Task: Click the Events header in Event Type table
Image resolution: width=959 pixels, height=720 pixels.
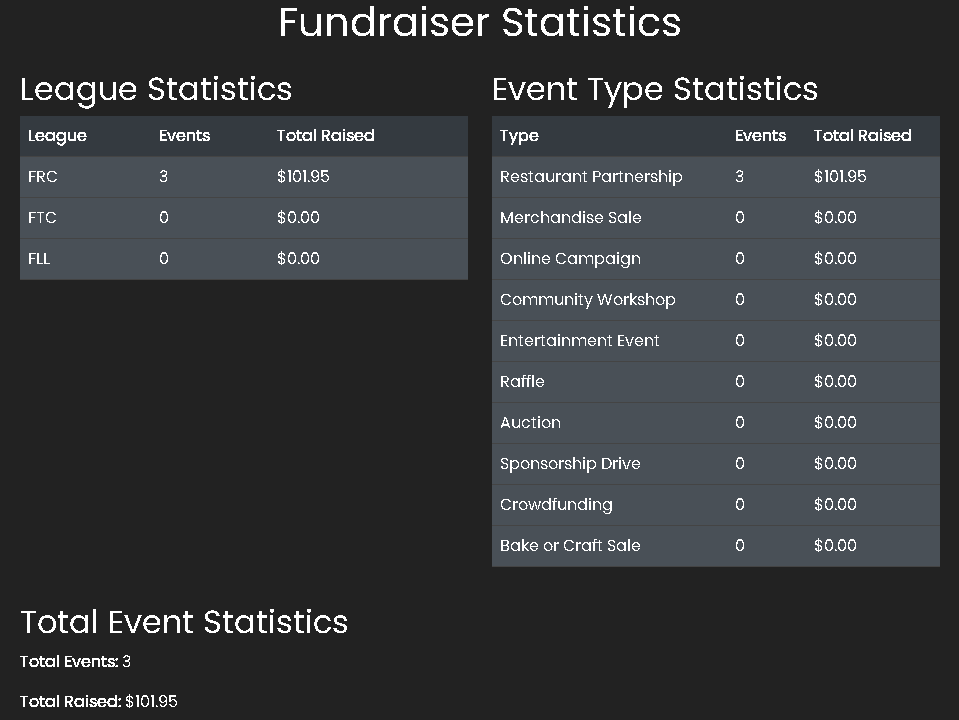Action: tap(760, 136)
